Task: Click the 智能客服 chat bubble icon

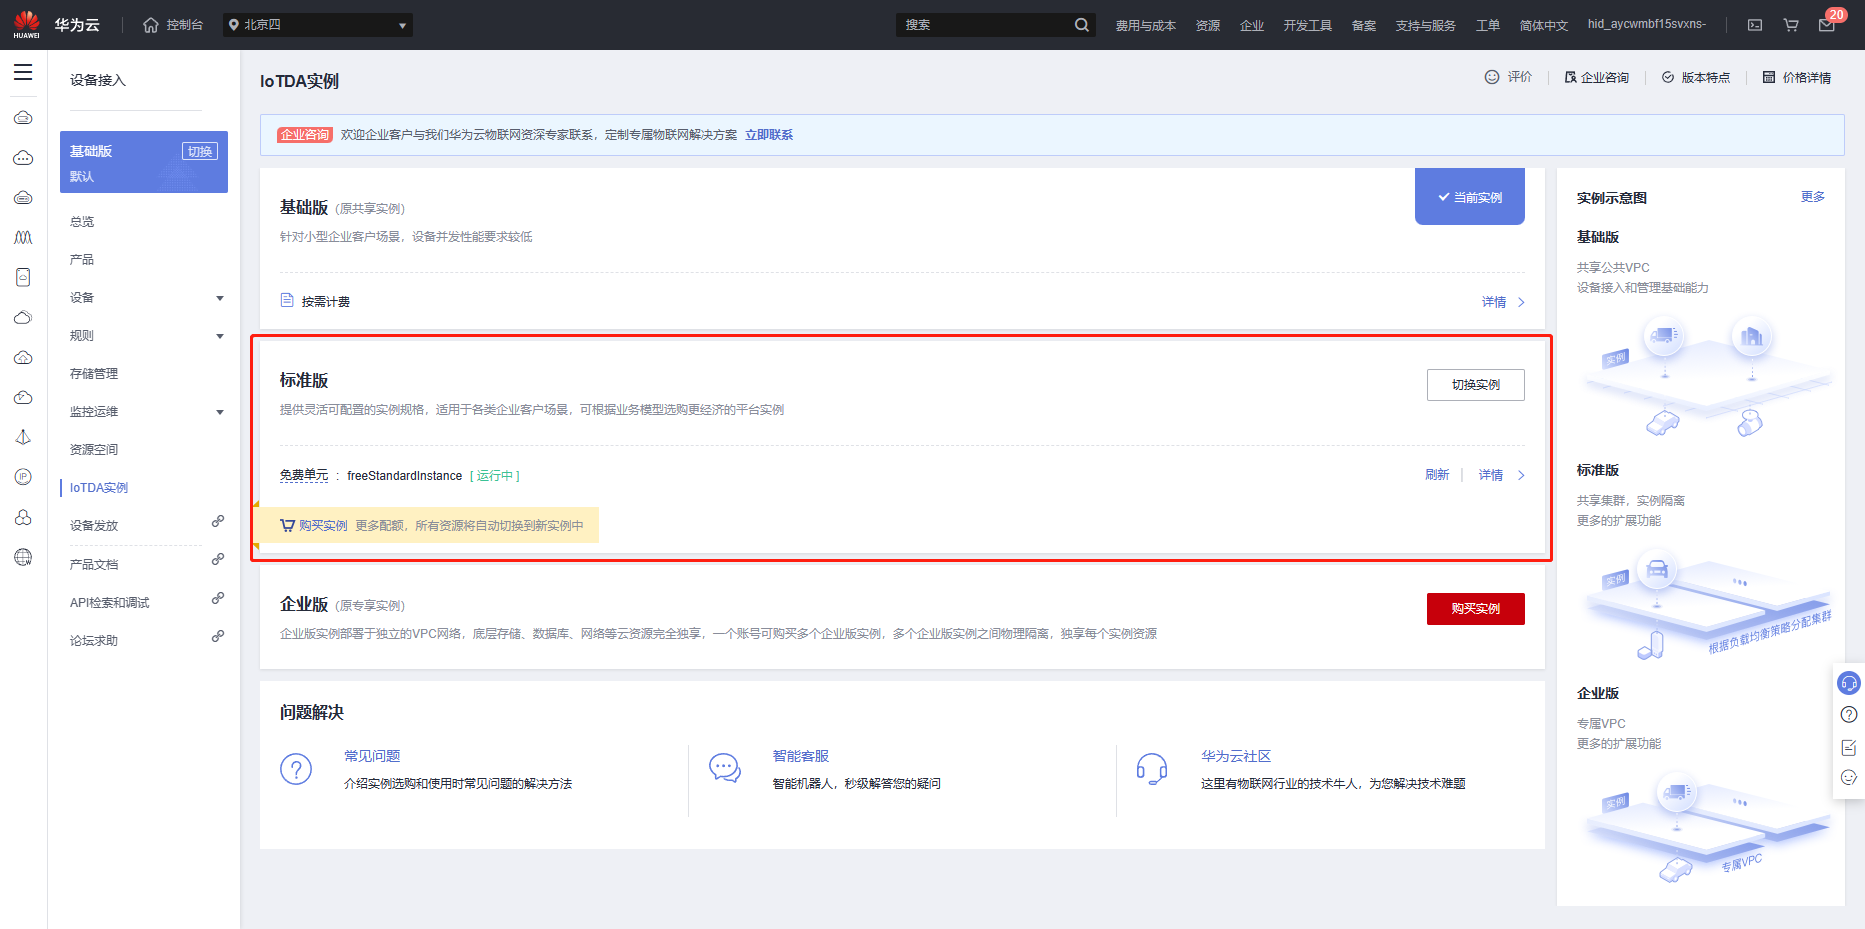Action: pyautogui.click(x=725, y=768)
